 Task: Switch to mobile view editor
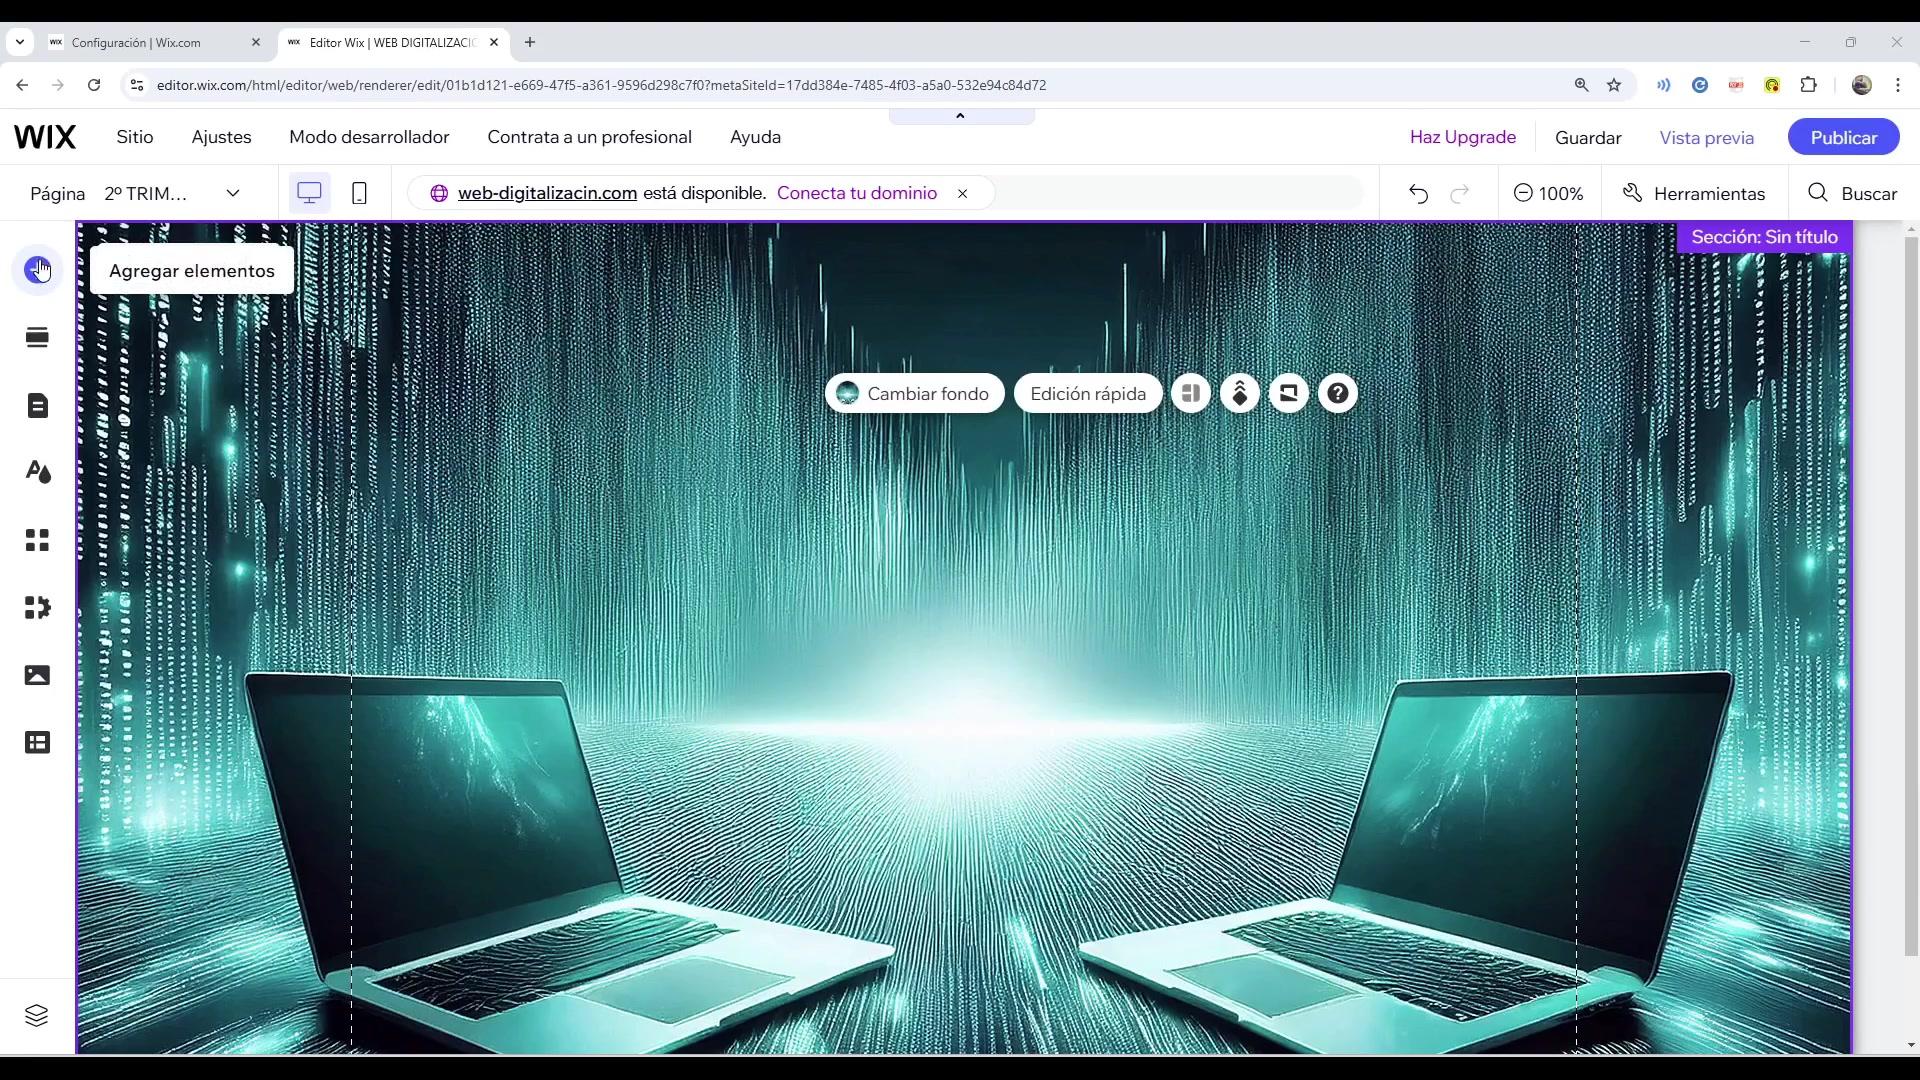359,193
